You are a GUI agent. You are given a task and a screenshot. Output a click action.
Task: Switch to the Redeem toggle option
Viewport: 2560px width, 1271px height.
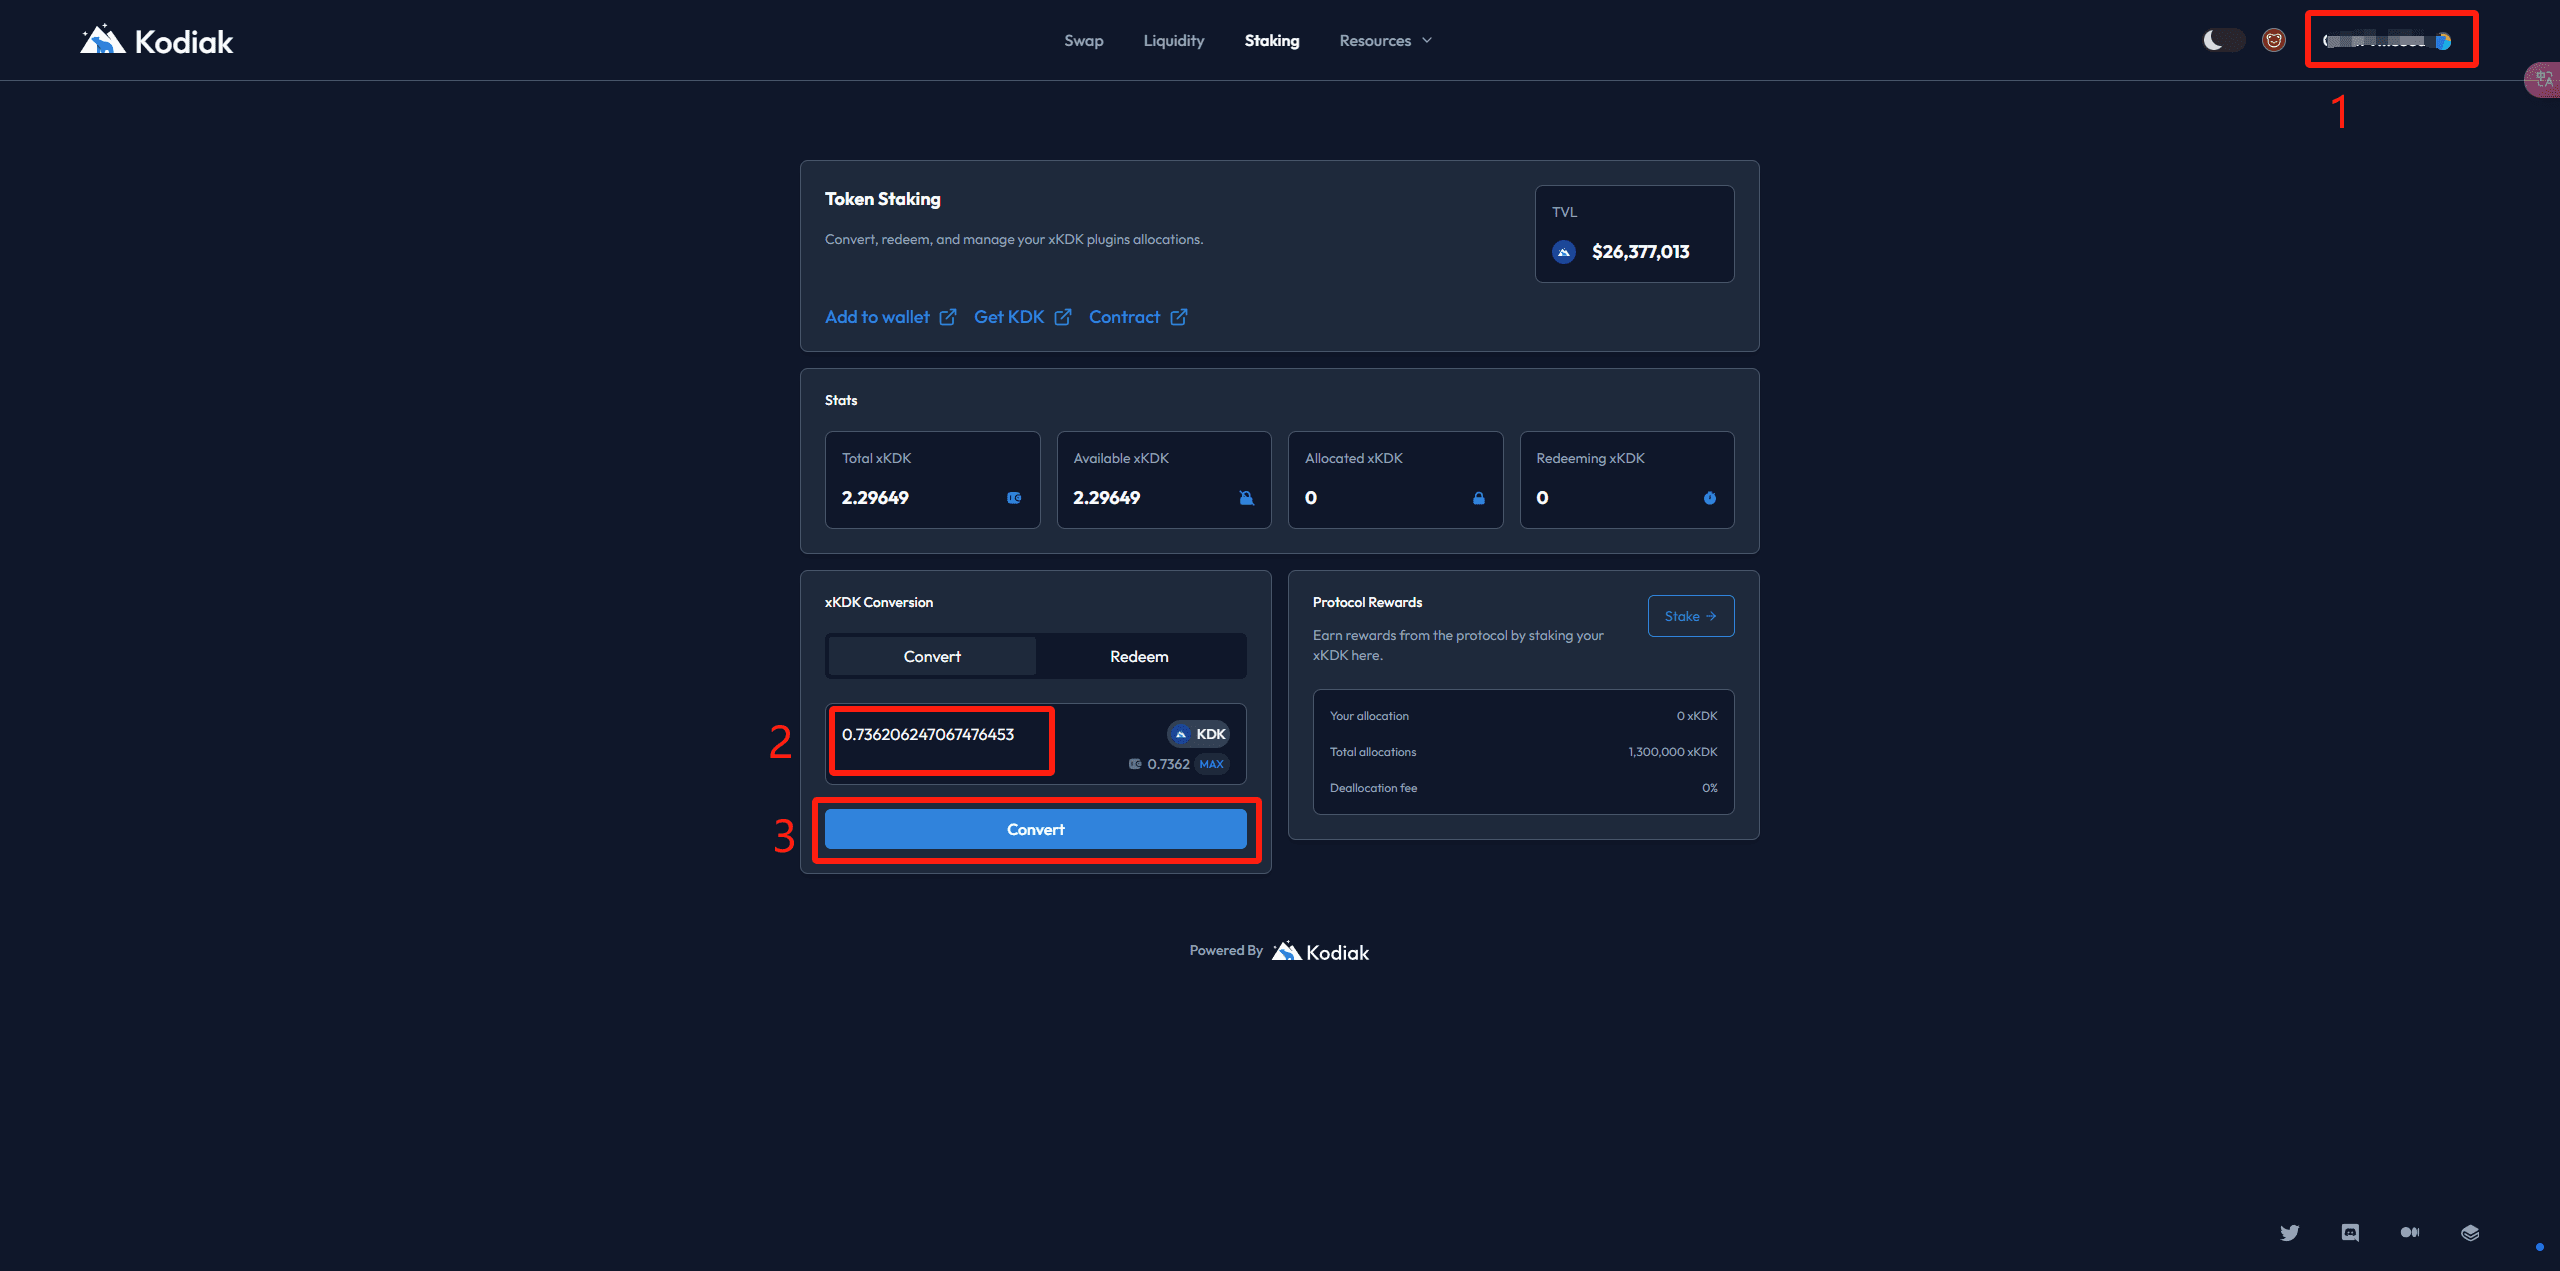coord(1139,656)
